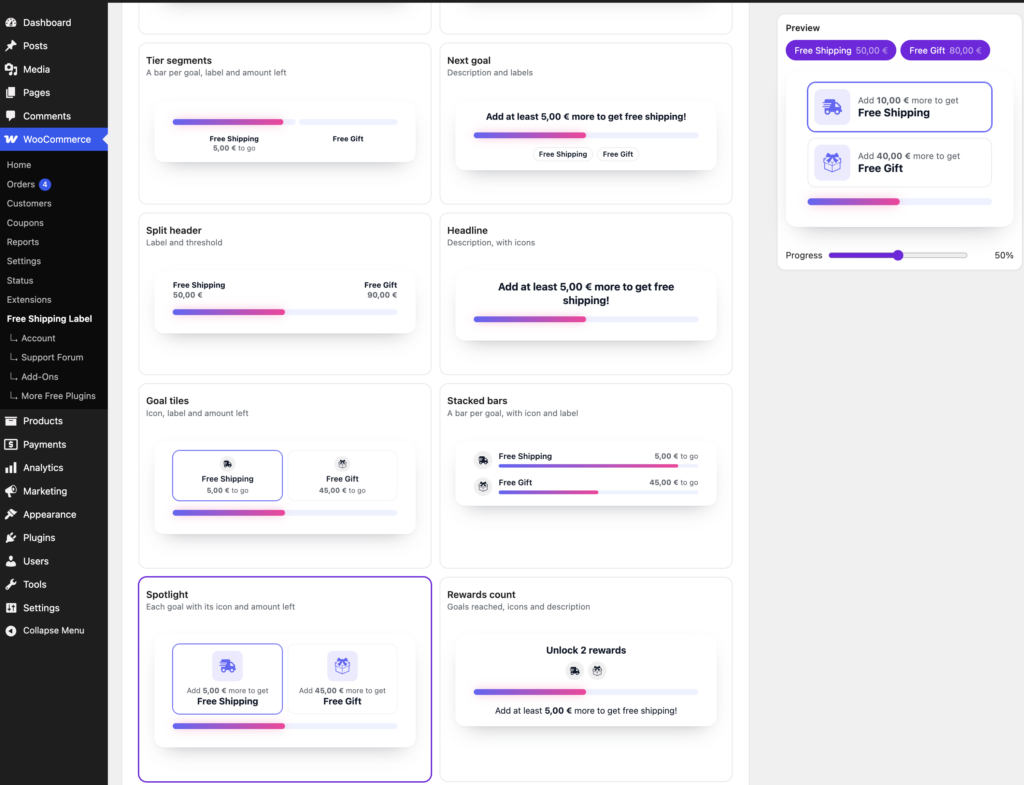Open Free Shipping Label submenu item
1024x785 pixels.
coord(49,319)
